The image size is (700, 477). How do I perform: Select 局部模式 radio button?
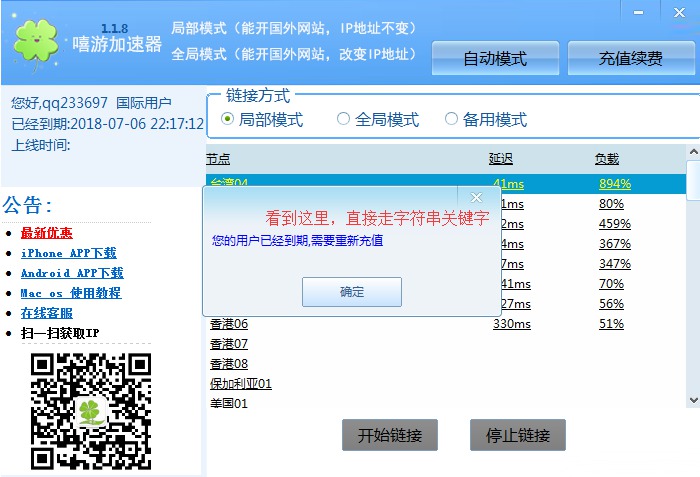click(x=227, y=119)
